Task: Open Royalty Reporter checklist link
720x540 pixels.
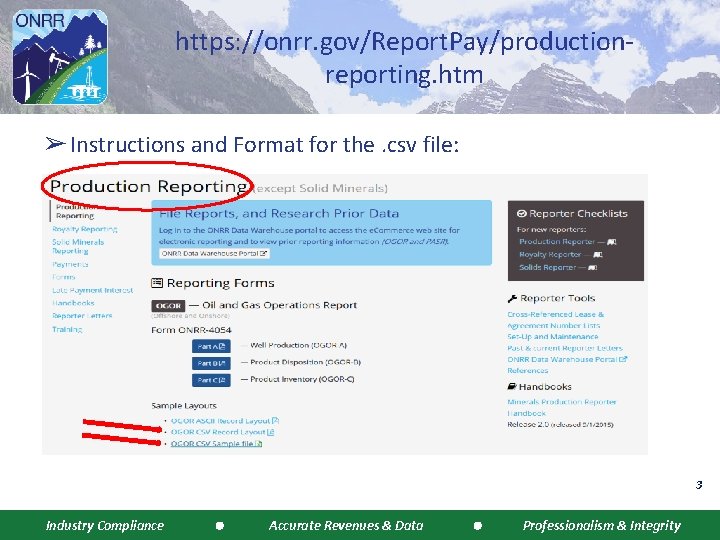Action: pos(550,254)
